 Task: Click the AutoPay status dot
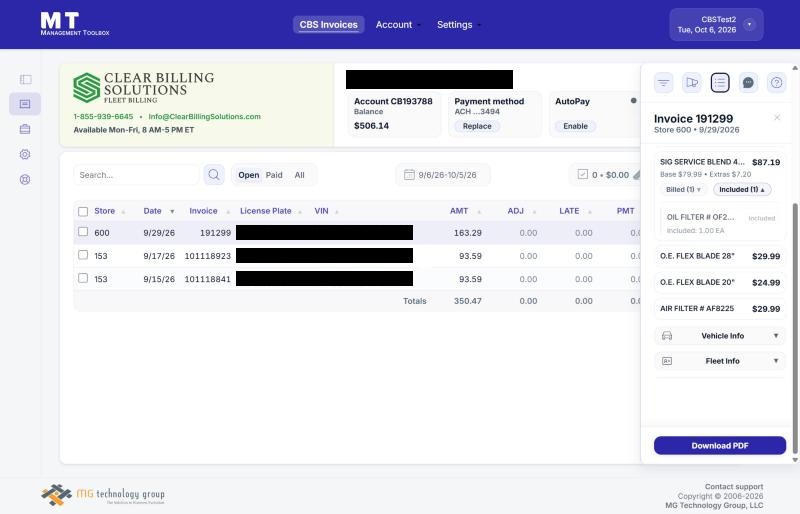click(x=633, y=101)
